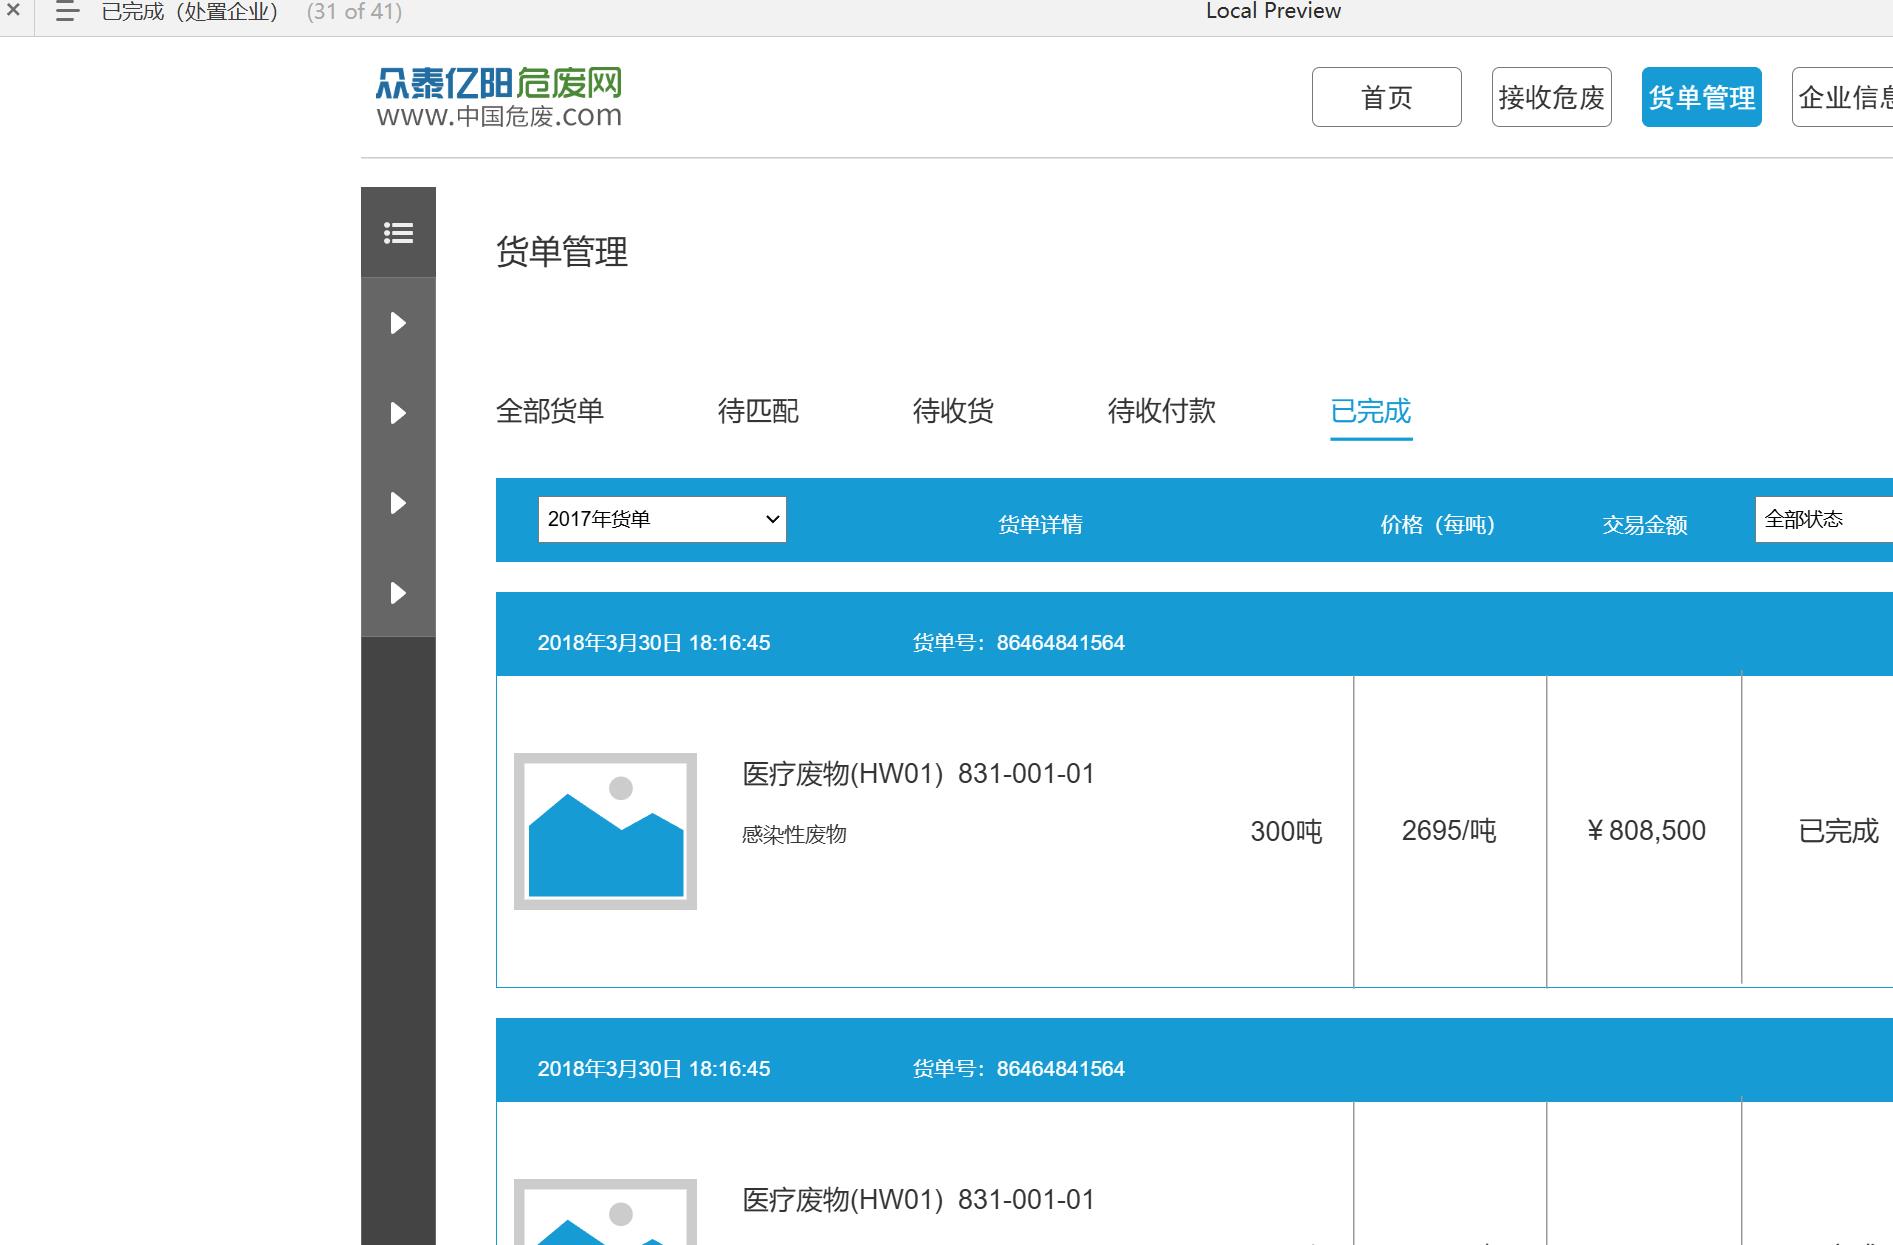1893x1245 pixels.
Task: Click the page title 已完成（处置企业）
Action: 191,12
